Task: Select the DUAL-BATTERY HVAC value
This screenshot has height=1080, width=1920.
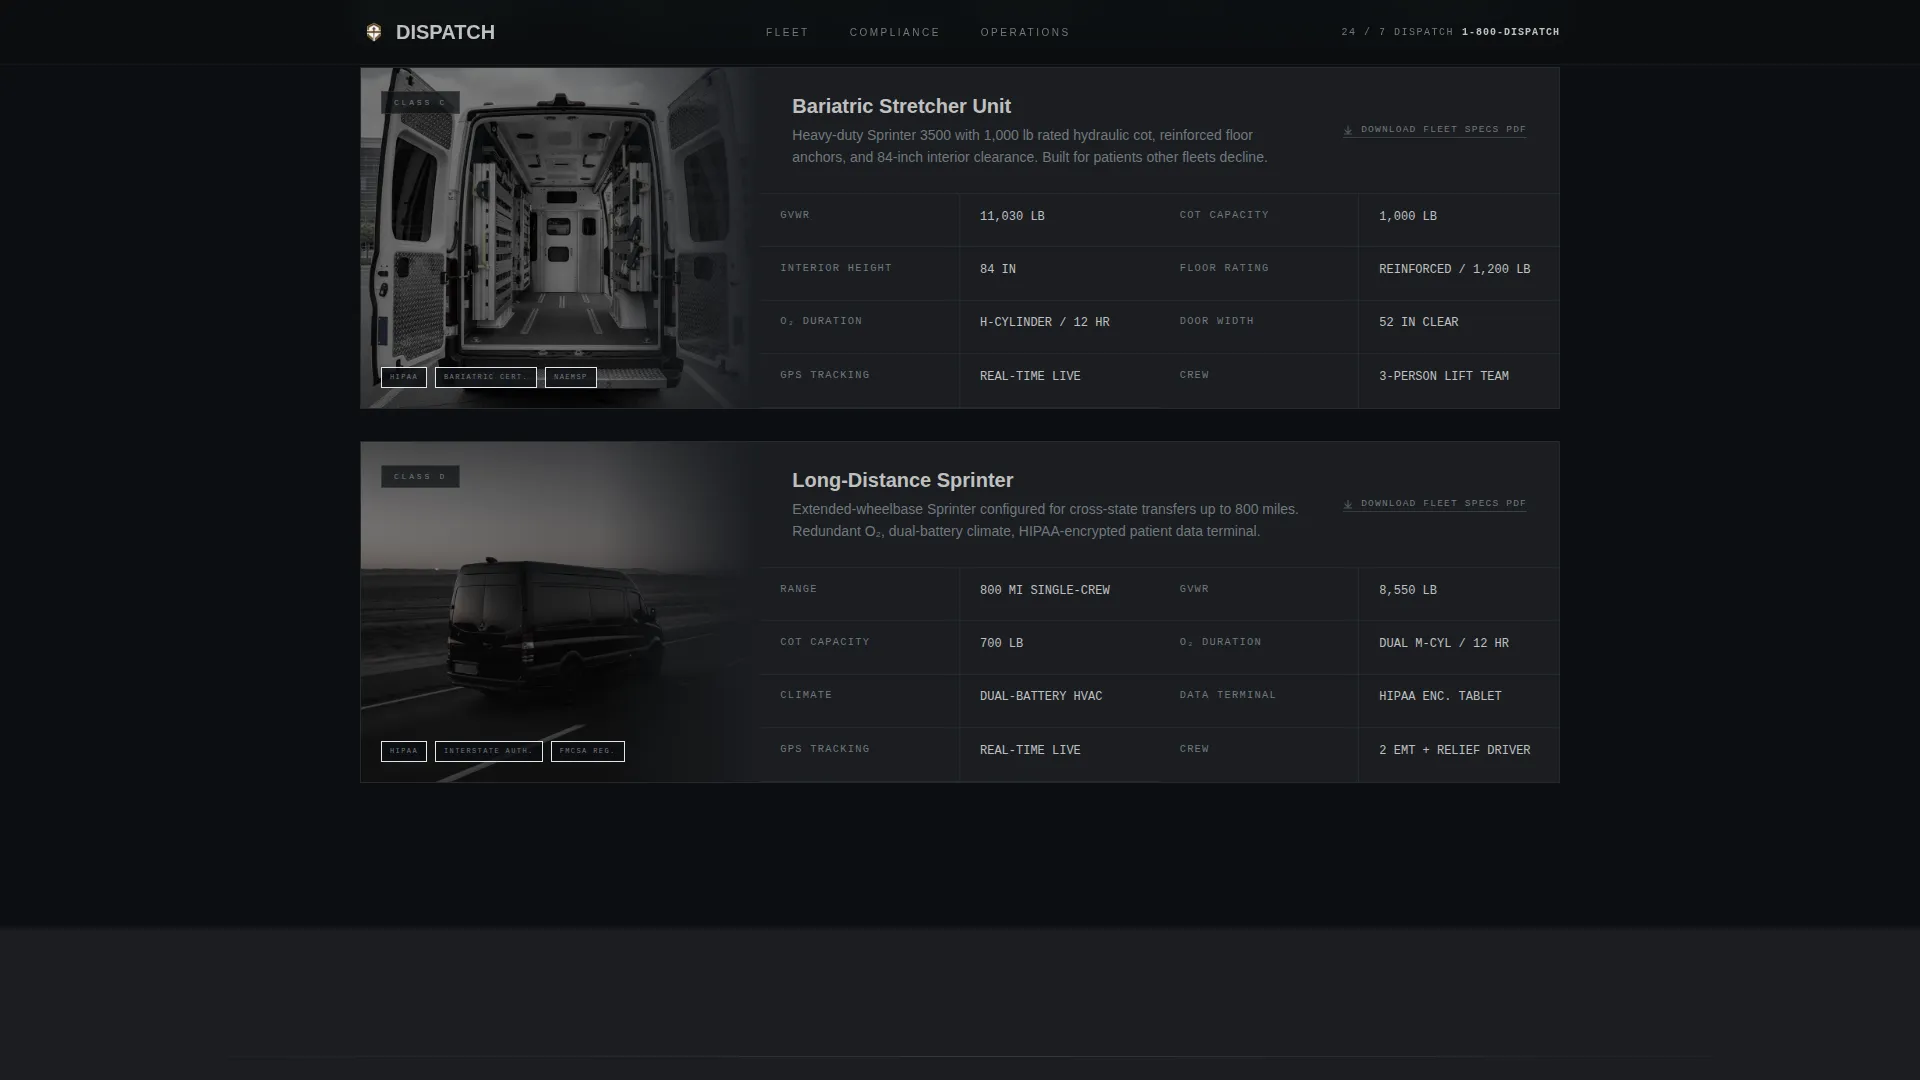Action: coord(1041,696)
